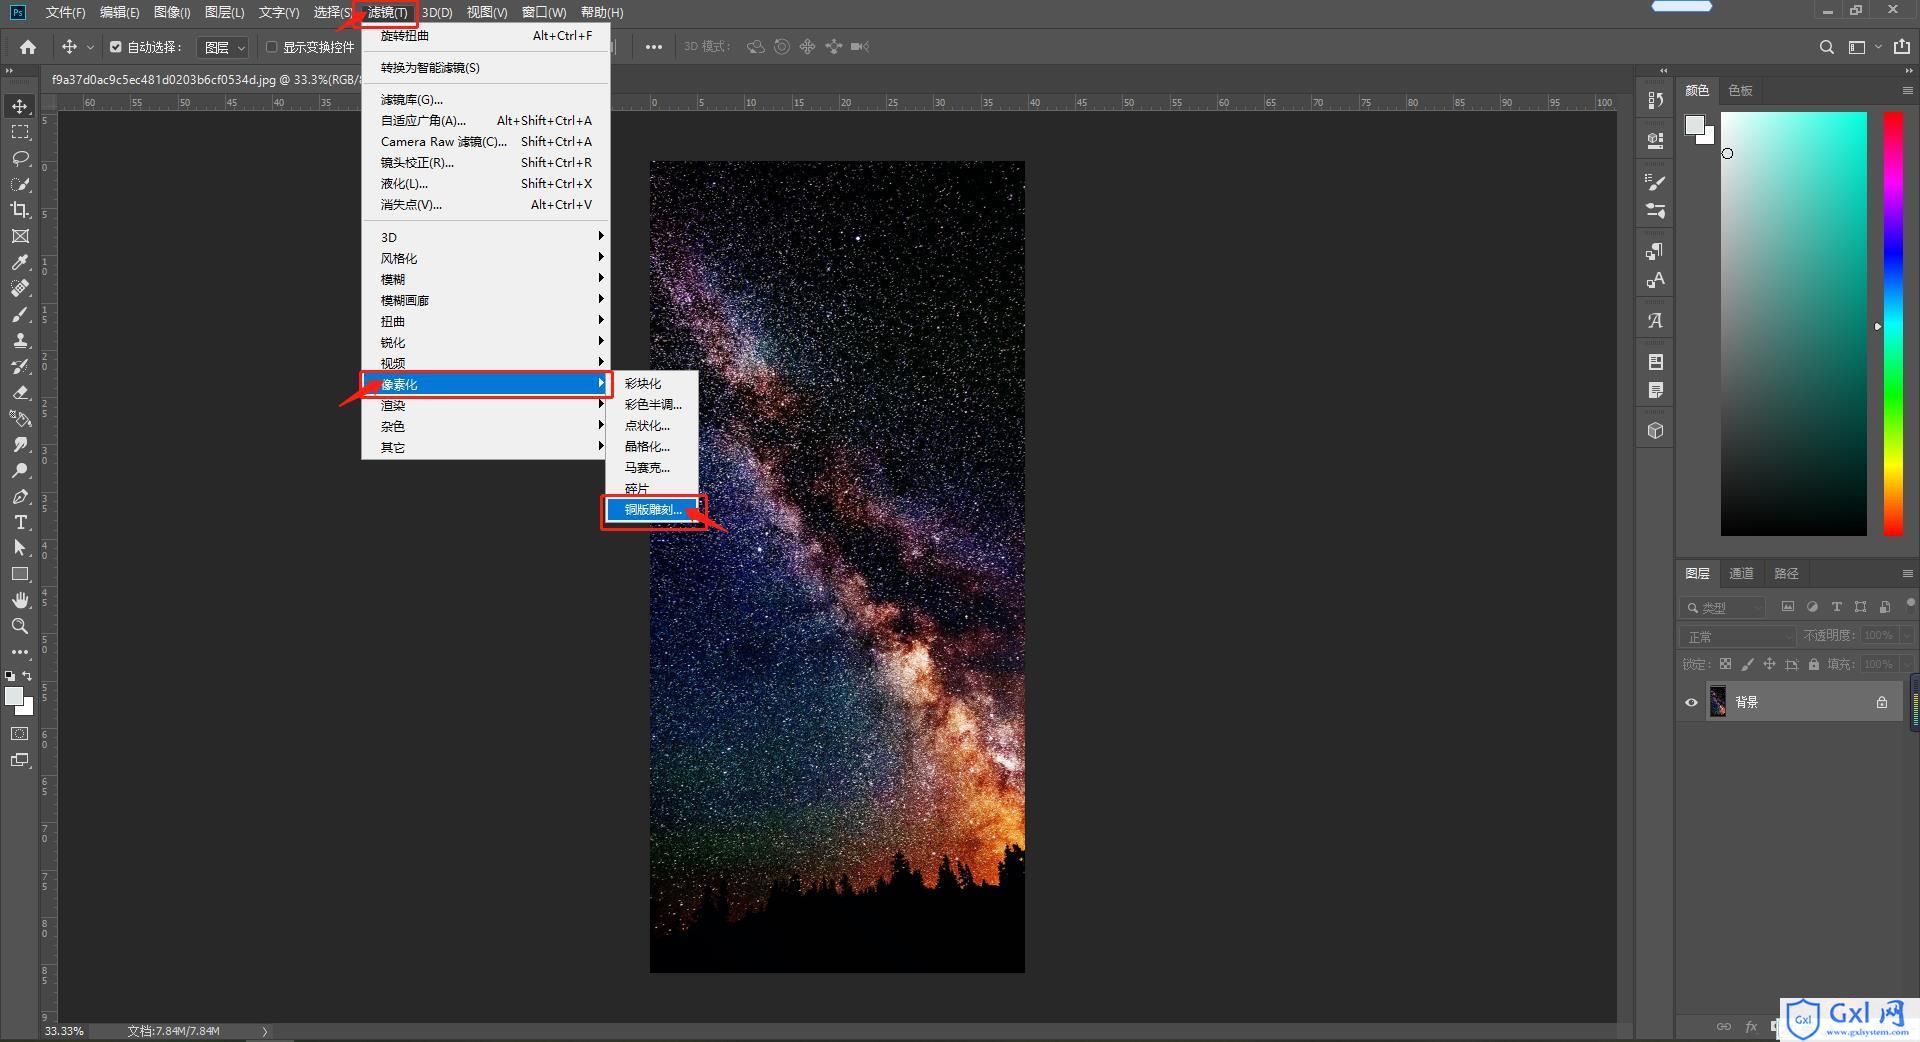
Task: Click the layer effects fx icon
Action: 1750,1026
